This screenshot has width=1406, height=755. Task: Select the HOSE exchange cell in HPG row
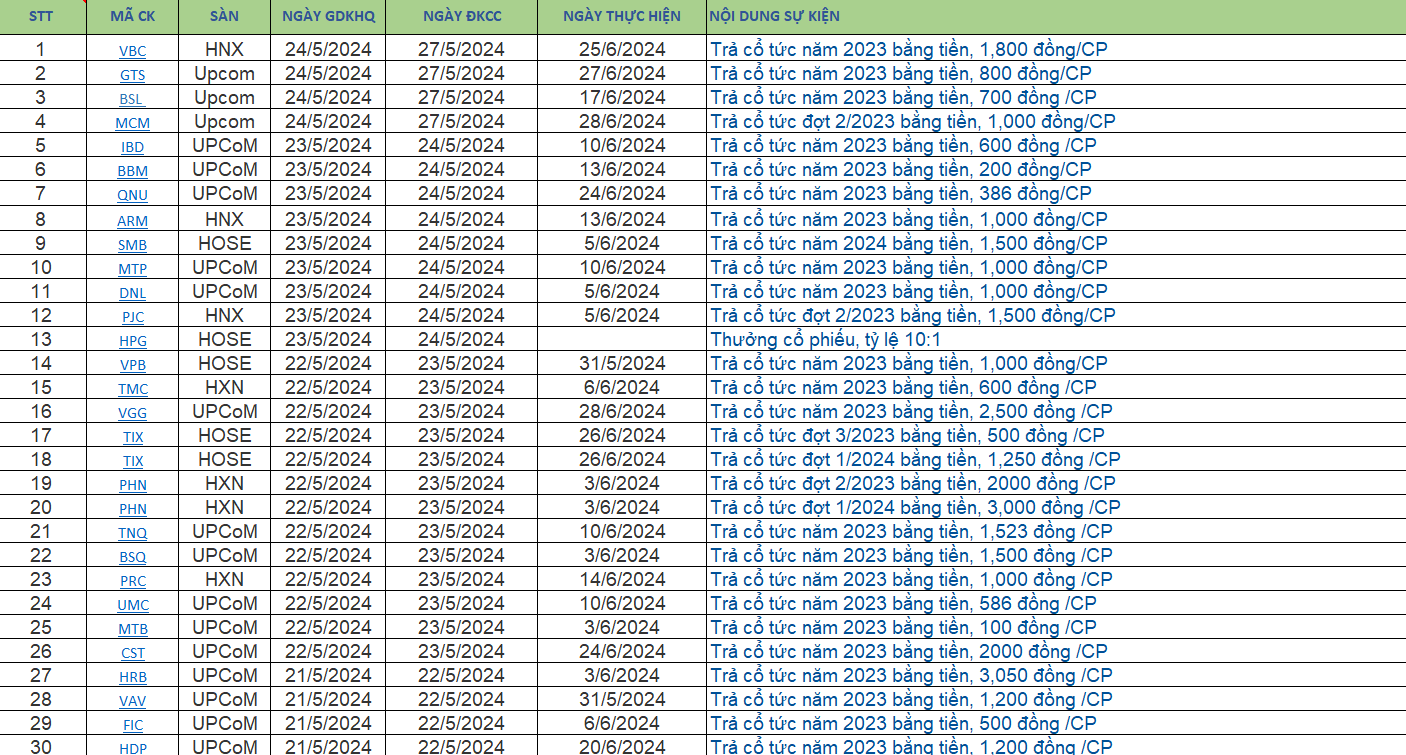pyautogui.click(x=224, y=340)
